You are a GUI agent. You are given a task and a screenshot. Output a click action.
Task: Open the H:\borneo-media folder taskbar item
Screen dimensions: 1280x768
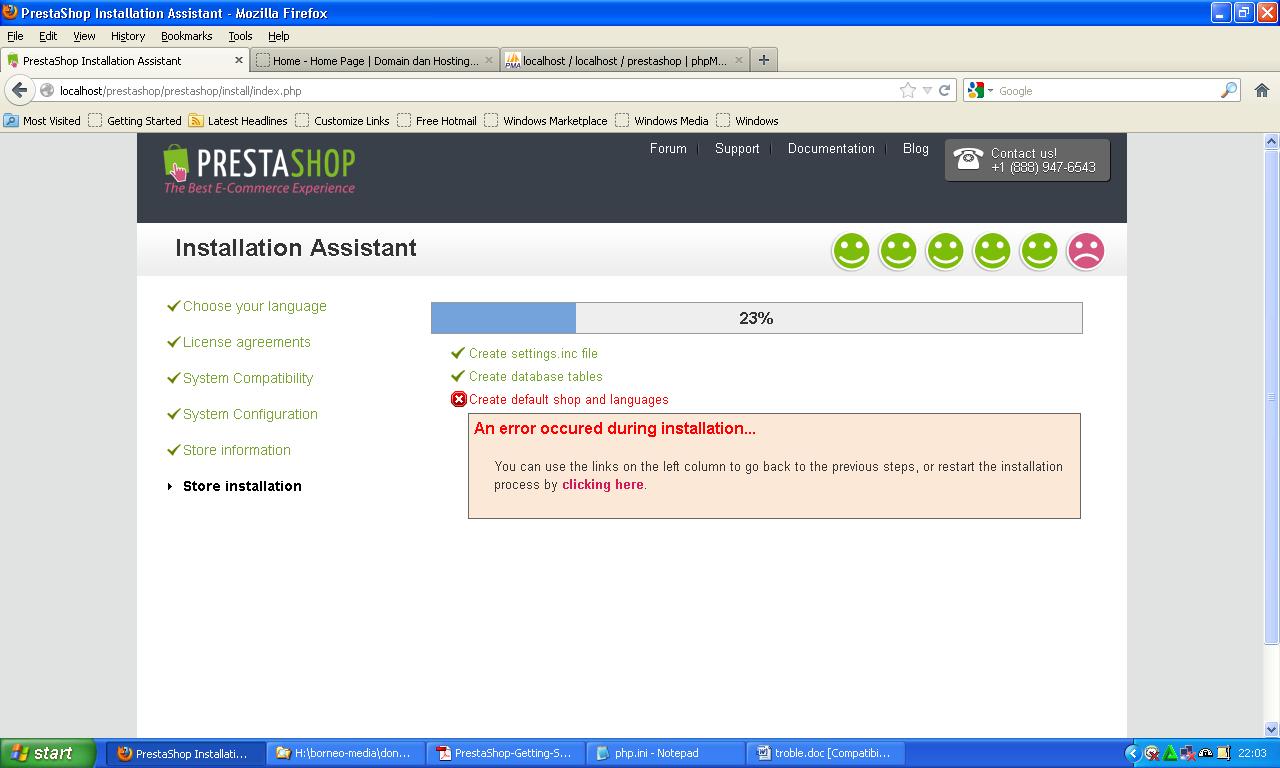[x=345, y=753]
